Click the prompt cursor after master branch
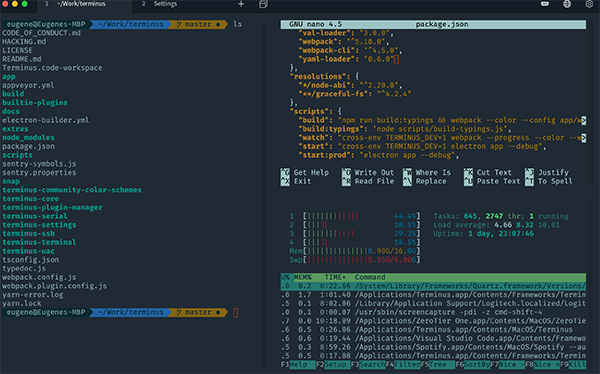600x374 pixels. (236, 312)
